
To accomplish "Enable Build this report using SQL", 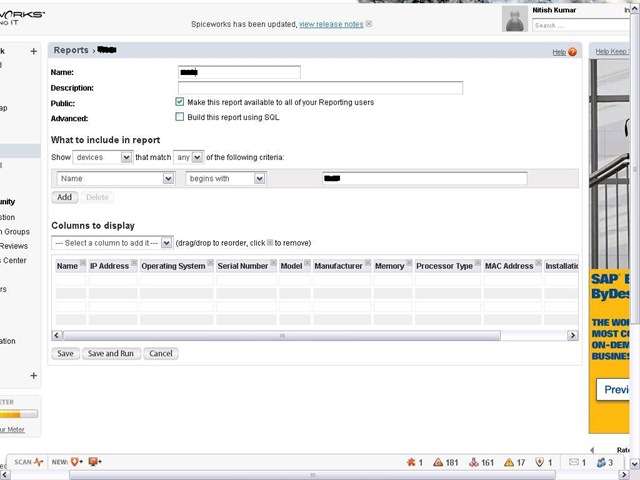I will (180, 117).
